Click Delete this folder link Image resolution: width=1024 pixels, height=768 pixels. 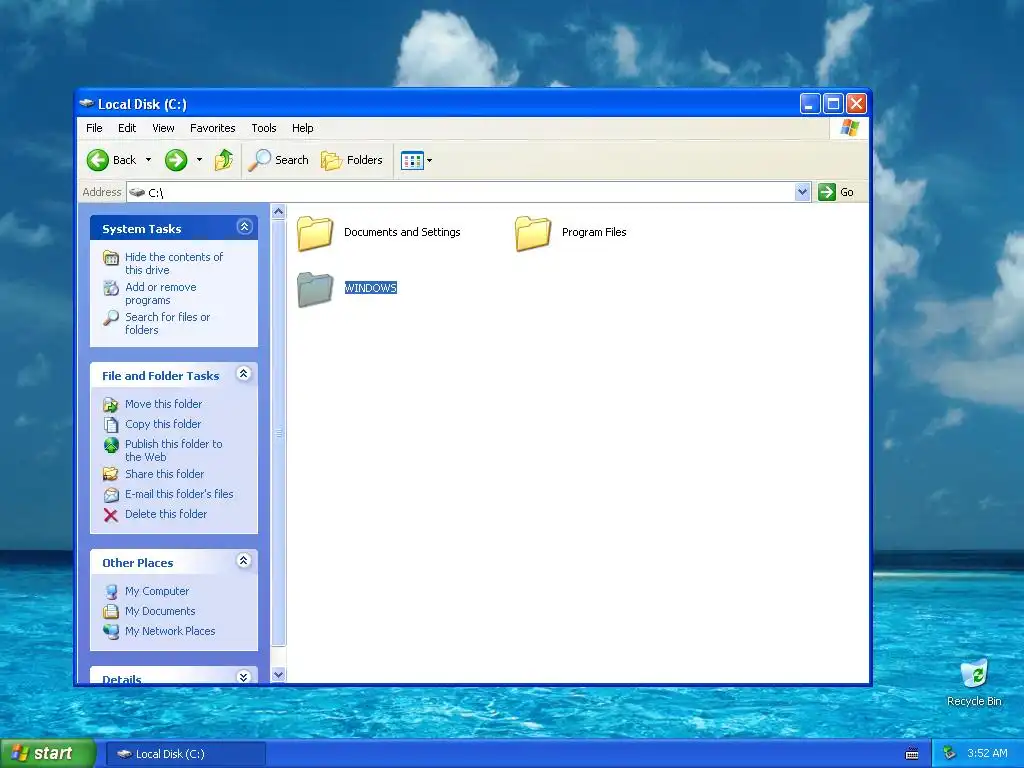166,514
